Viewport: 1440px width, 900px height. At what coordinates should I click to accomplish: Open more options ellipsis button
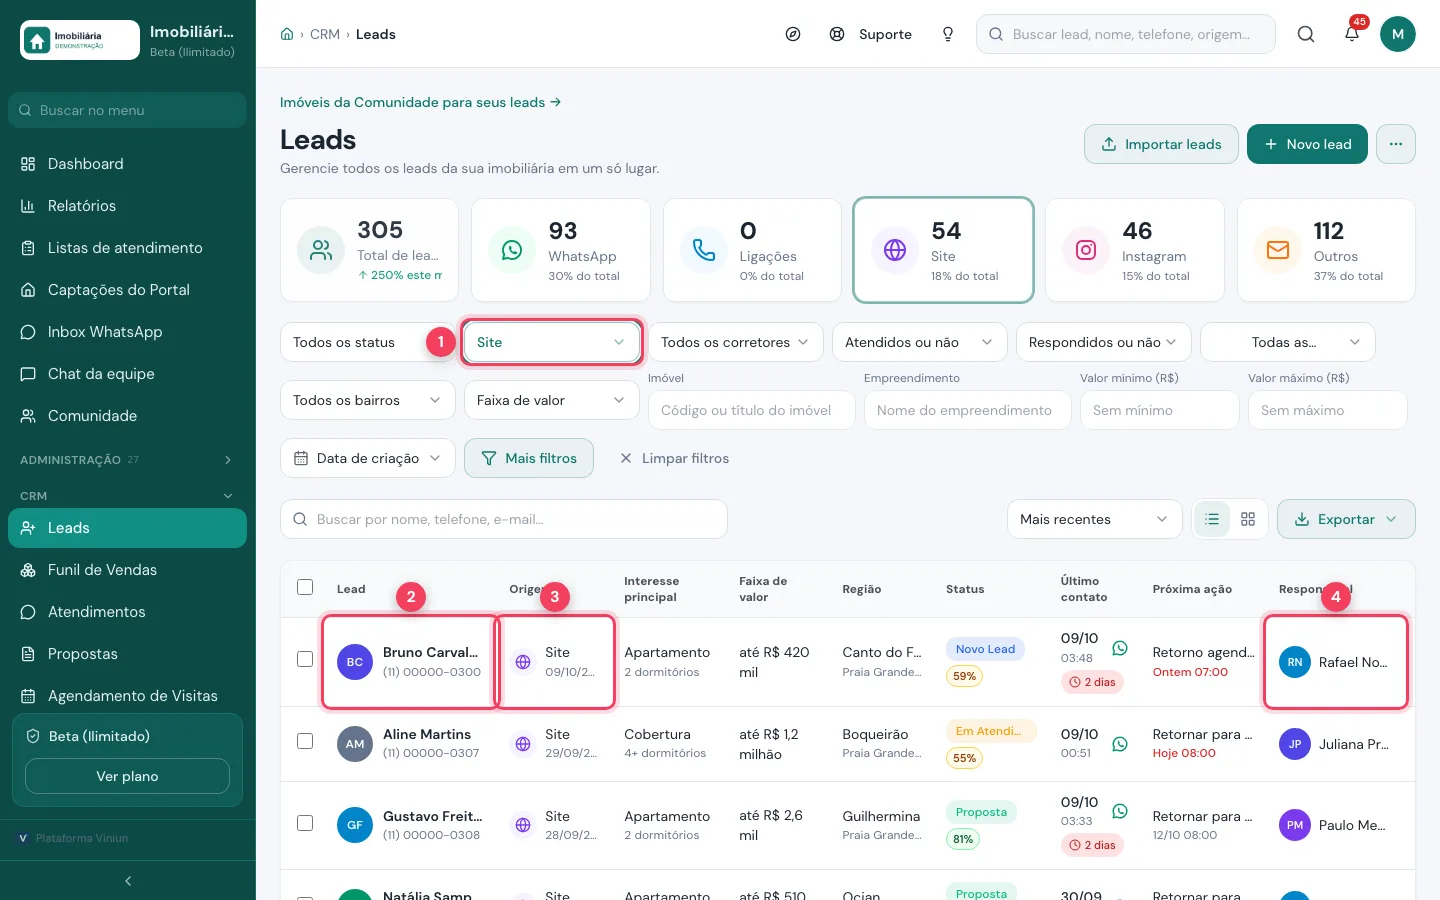1396,144
